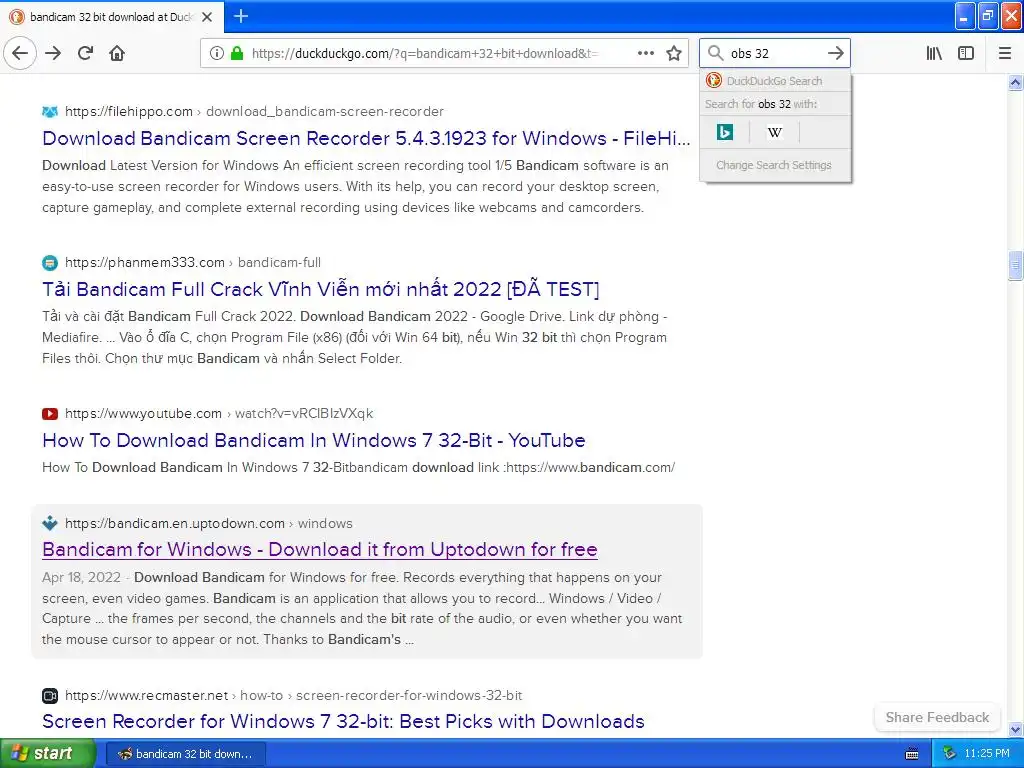This screenshot has width=1024, height=768.
Task: Click the green secure connection padlock
Action: coord(237,53)
